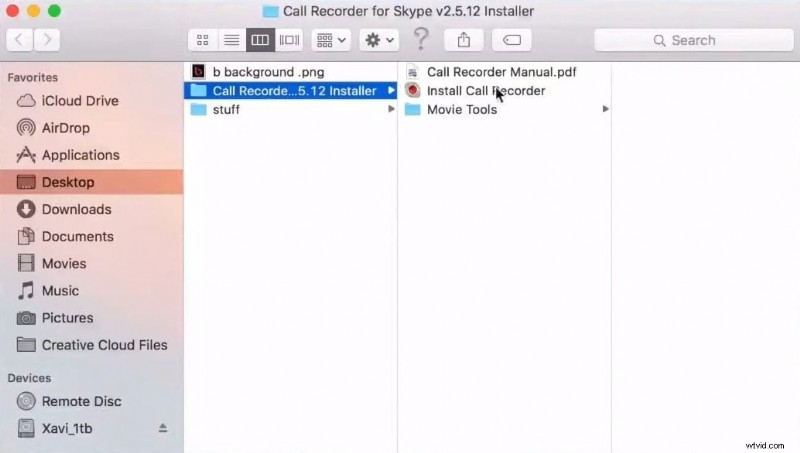
Task: Select Desktop in sidebar
Action: click(92, 182)
